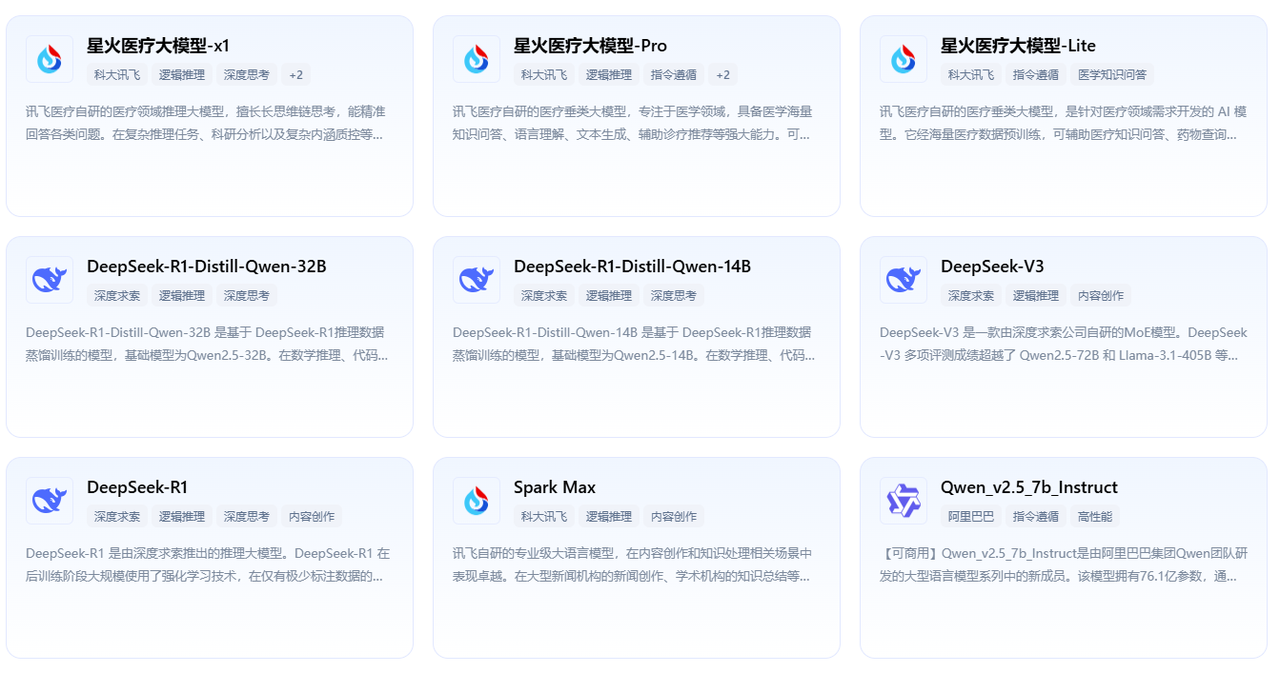The width and height of the screenshot is (1280, 673).
Task: Click the 逻辑推理 tag on 星火医疗大模型-x1
Action: pyautogui.click(x=182, y=75)
